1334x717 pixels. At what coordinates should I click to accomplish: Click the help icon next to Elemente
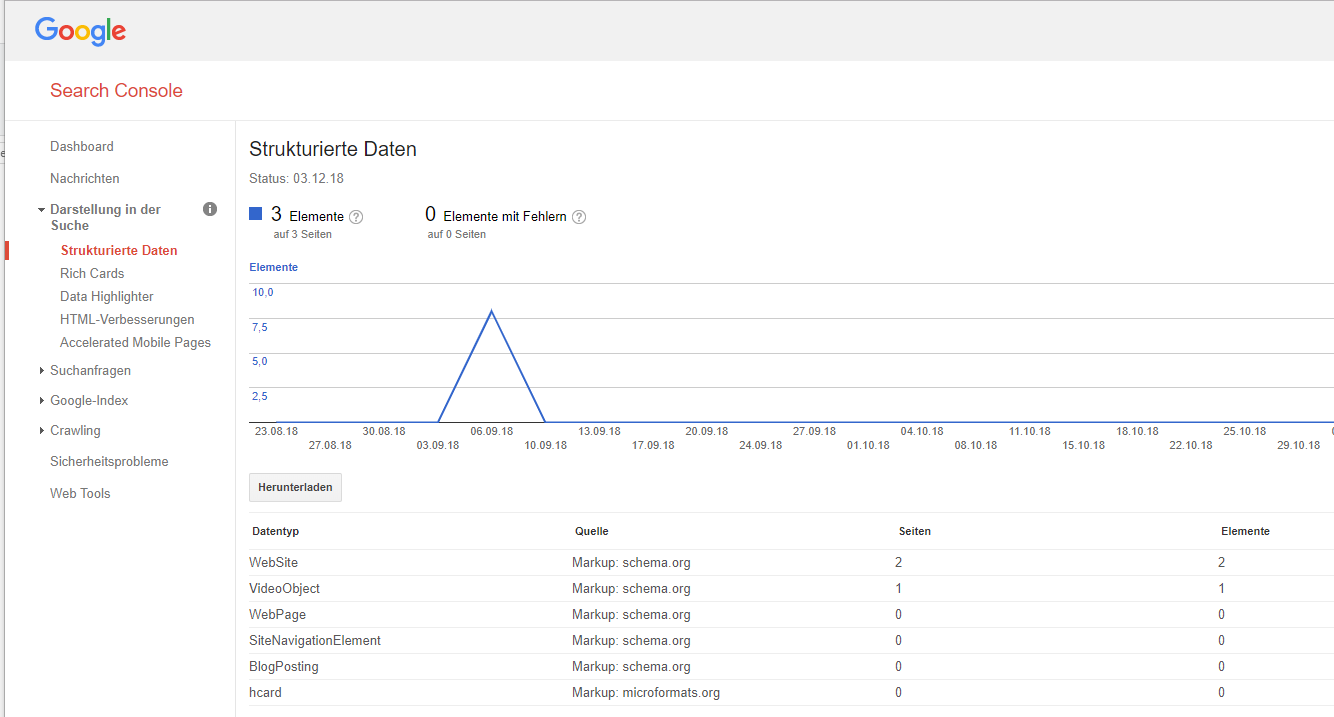pos(356,216)
